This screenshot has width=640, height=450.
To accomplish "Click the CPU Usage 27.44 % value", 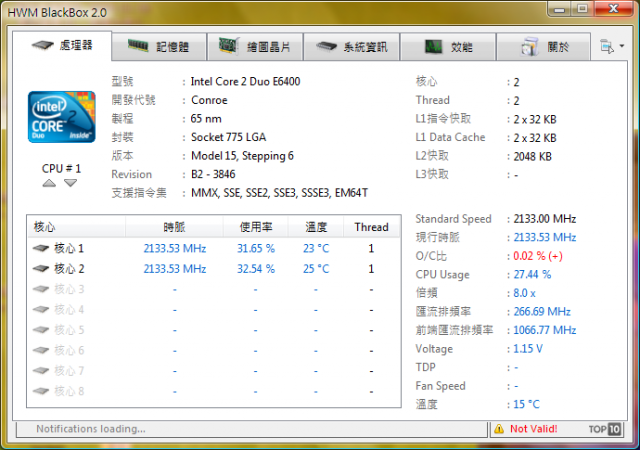I will (x=532, y=274).
